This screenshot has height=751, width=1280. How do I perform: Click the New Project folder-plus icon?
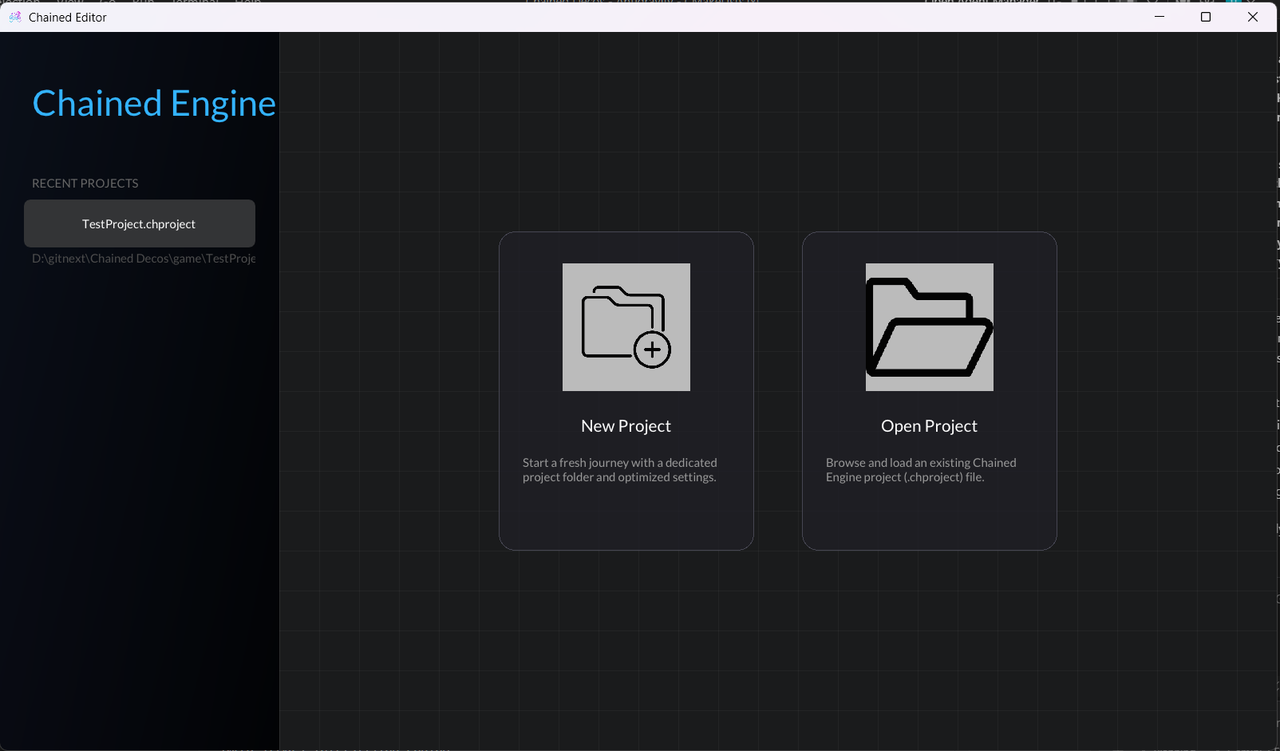tap(626, 327)
